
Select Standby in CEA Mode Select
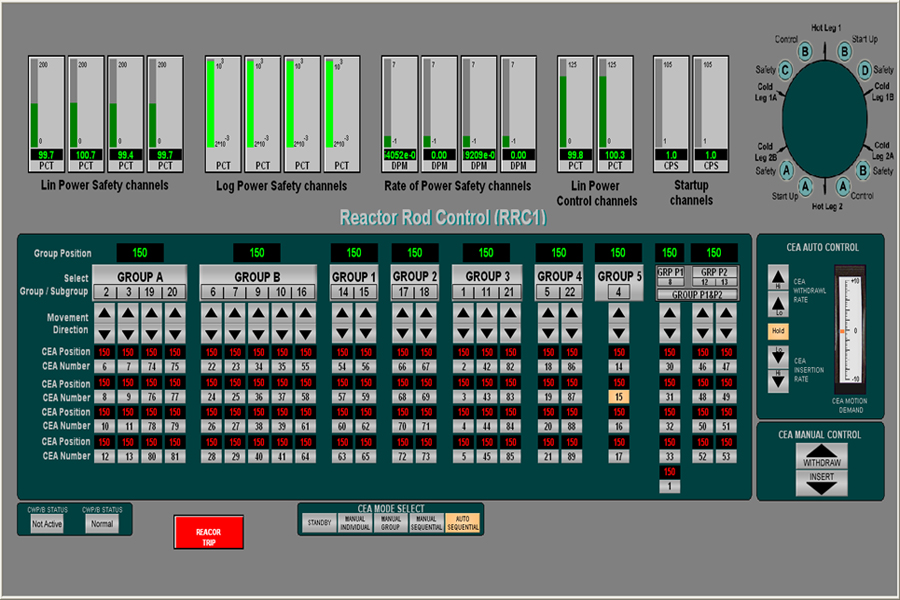coord(319,523)
